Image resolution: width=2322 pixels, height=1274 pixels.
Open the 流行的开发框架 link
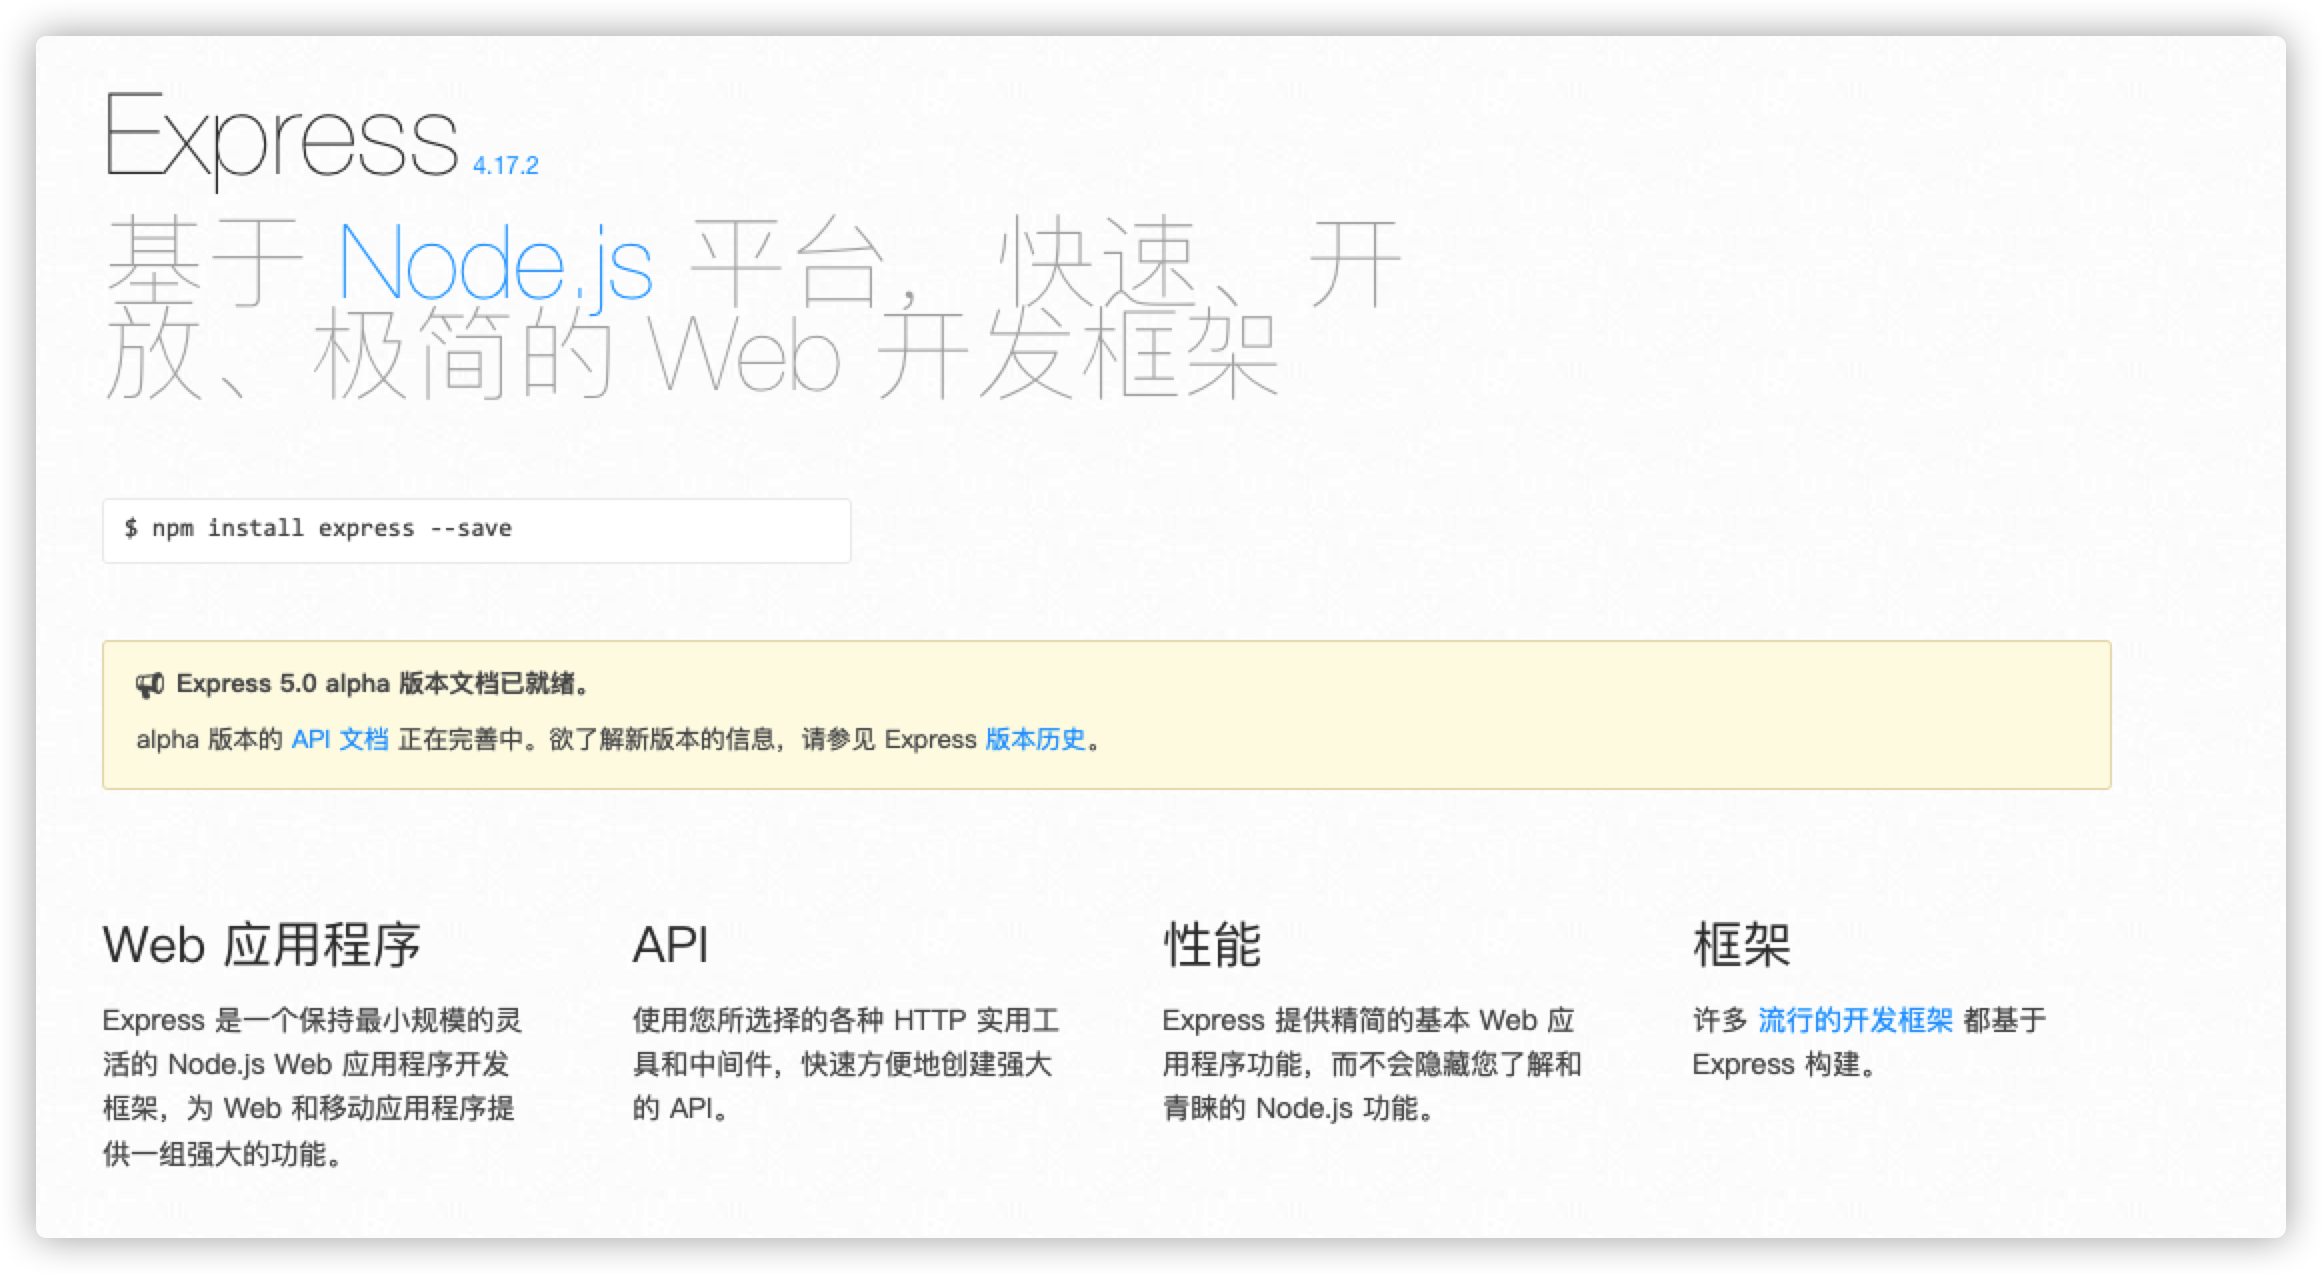(1855, 1020)
